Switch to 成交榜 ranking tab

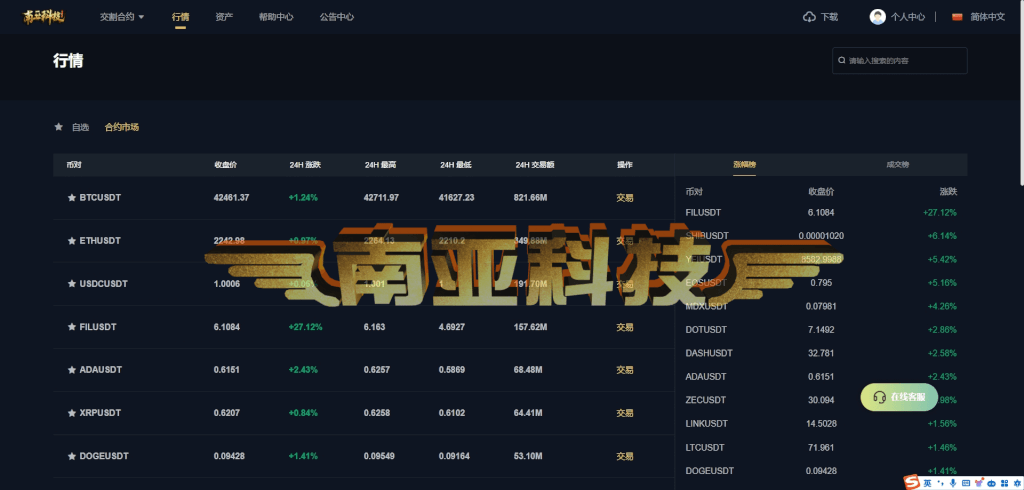pos(897,165)
